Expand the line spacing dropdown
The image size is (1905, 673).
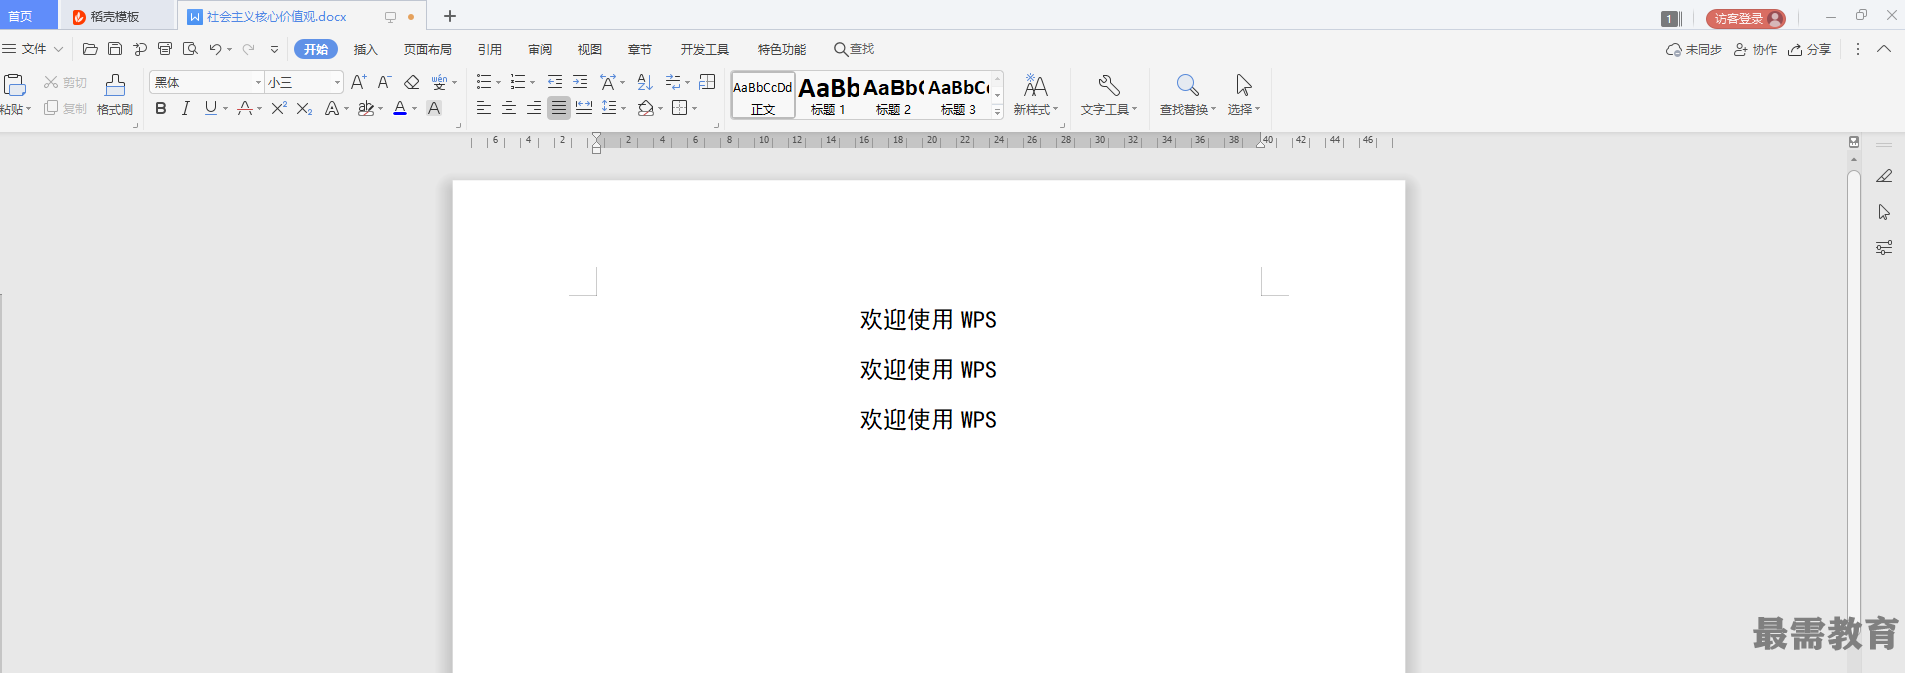pyautogui.click(x=623, y=108)
